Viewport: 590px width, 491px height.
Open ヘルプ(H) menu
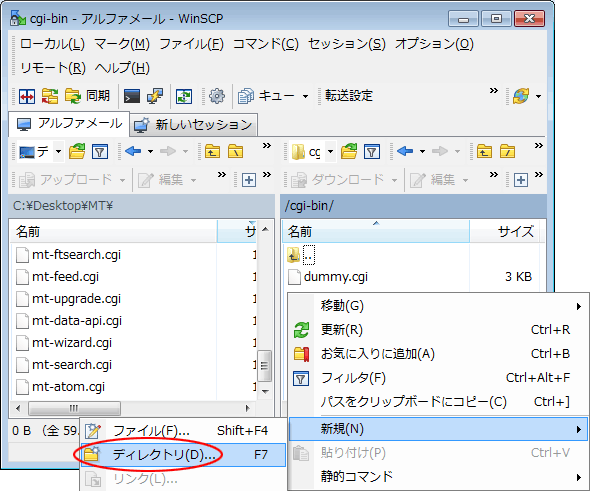[122, 68]
